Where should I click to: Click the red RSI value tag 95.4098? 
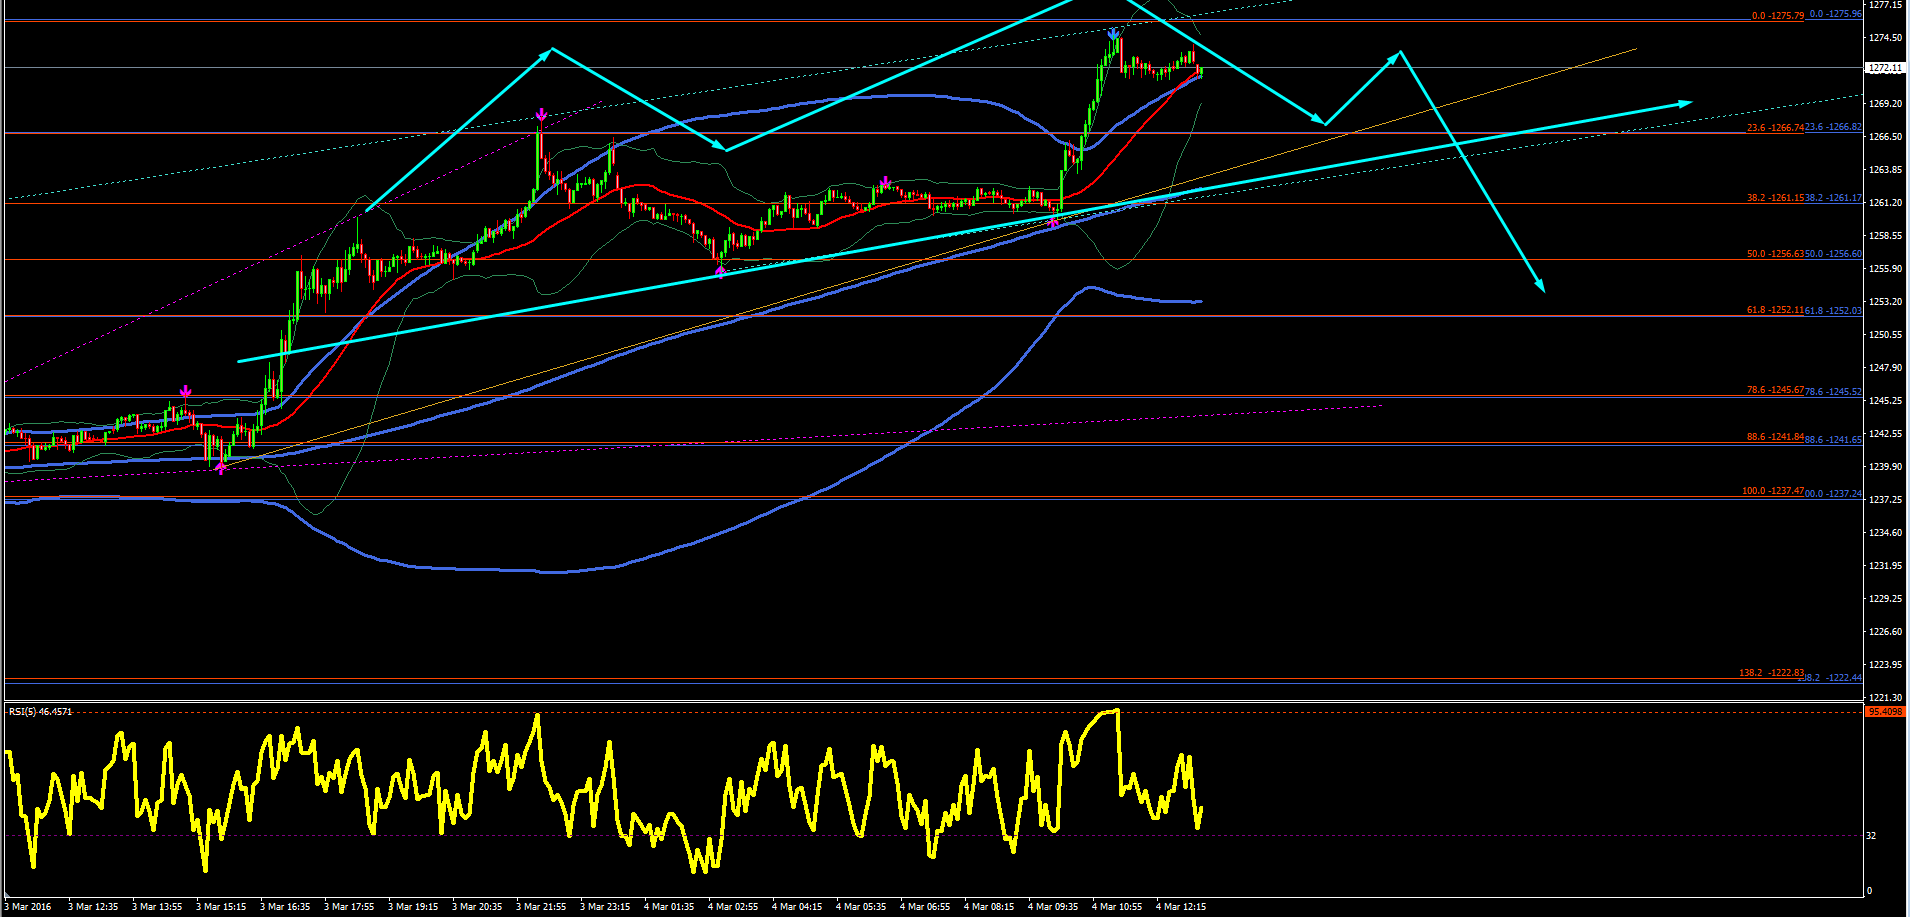click(1884, 711)
